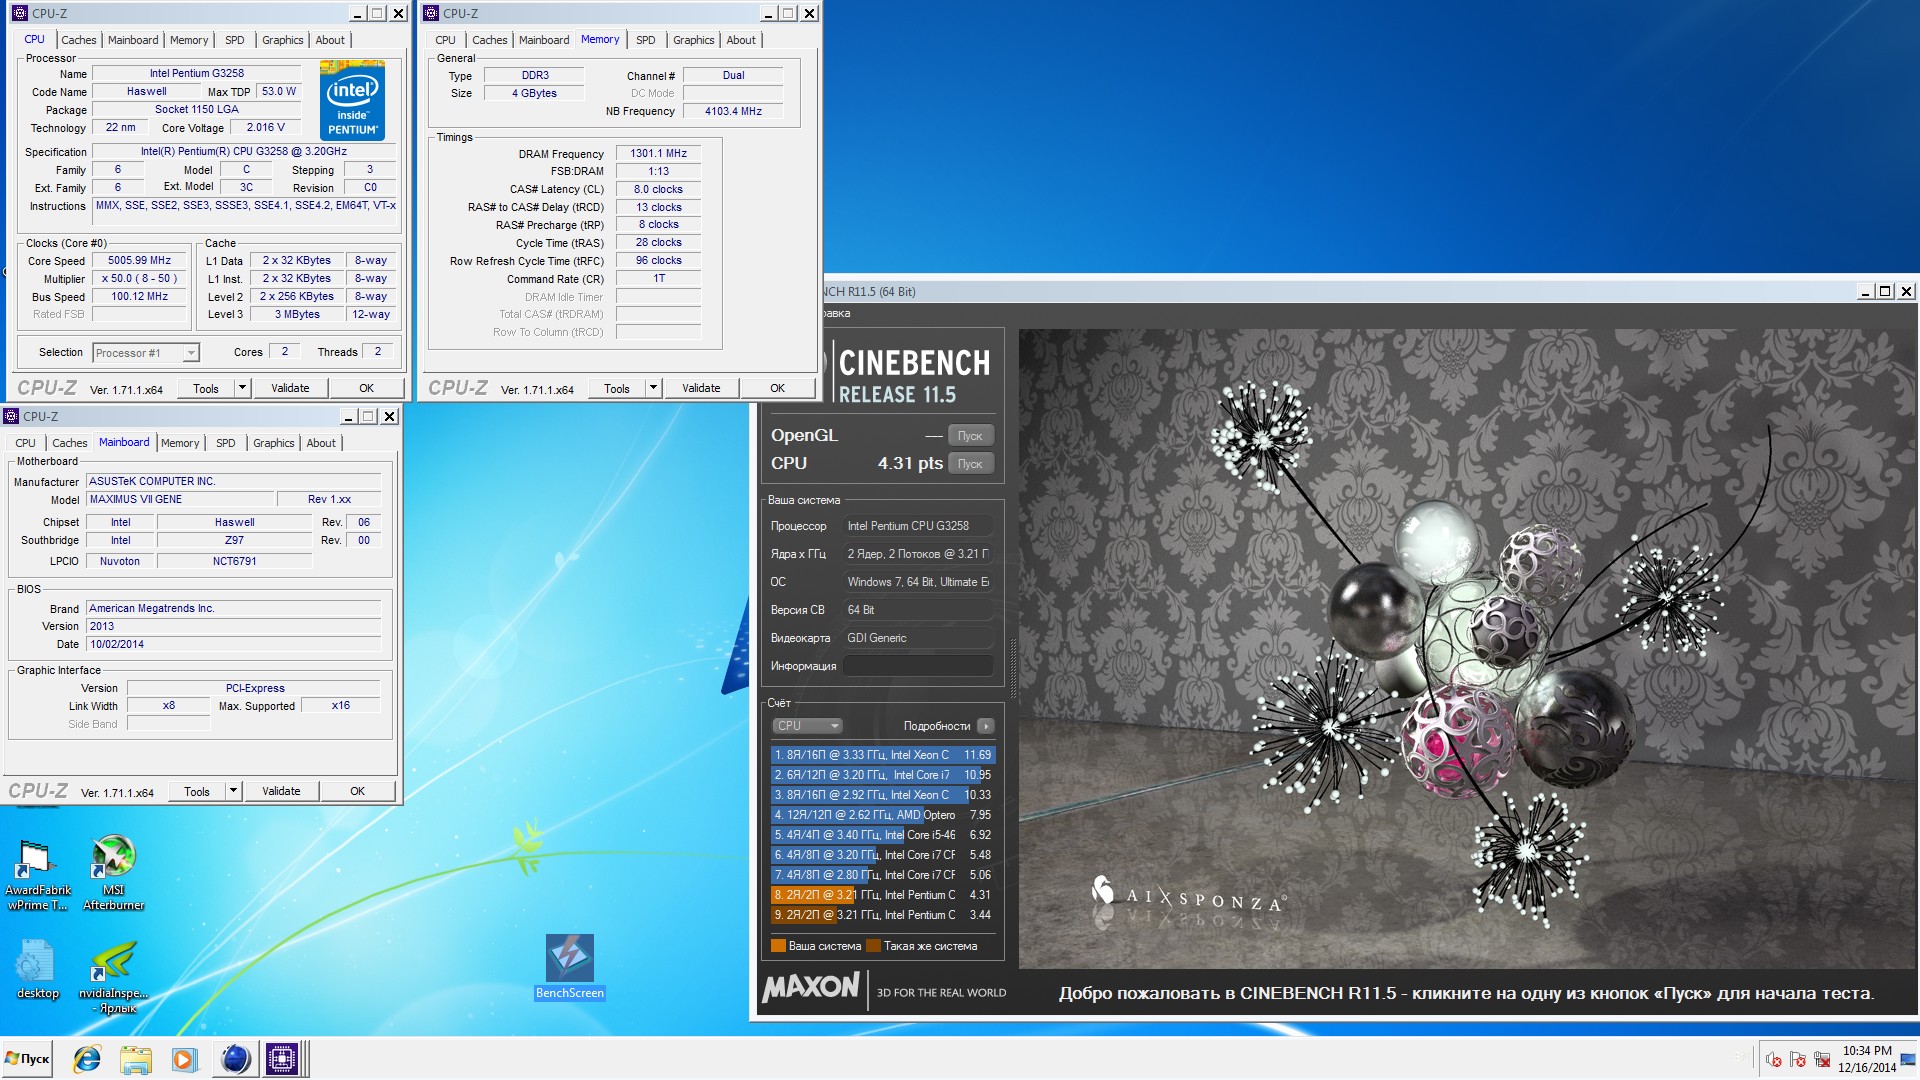The height and width of the screenshot is (1080, 1920).
Task: Click the BIOS date value '10/02/2014'
Action: 234,644
